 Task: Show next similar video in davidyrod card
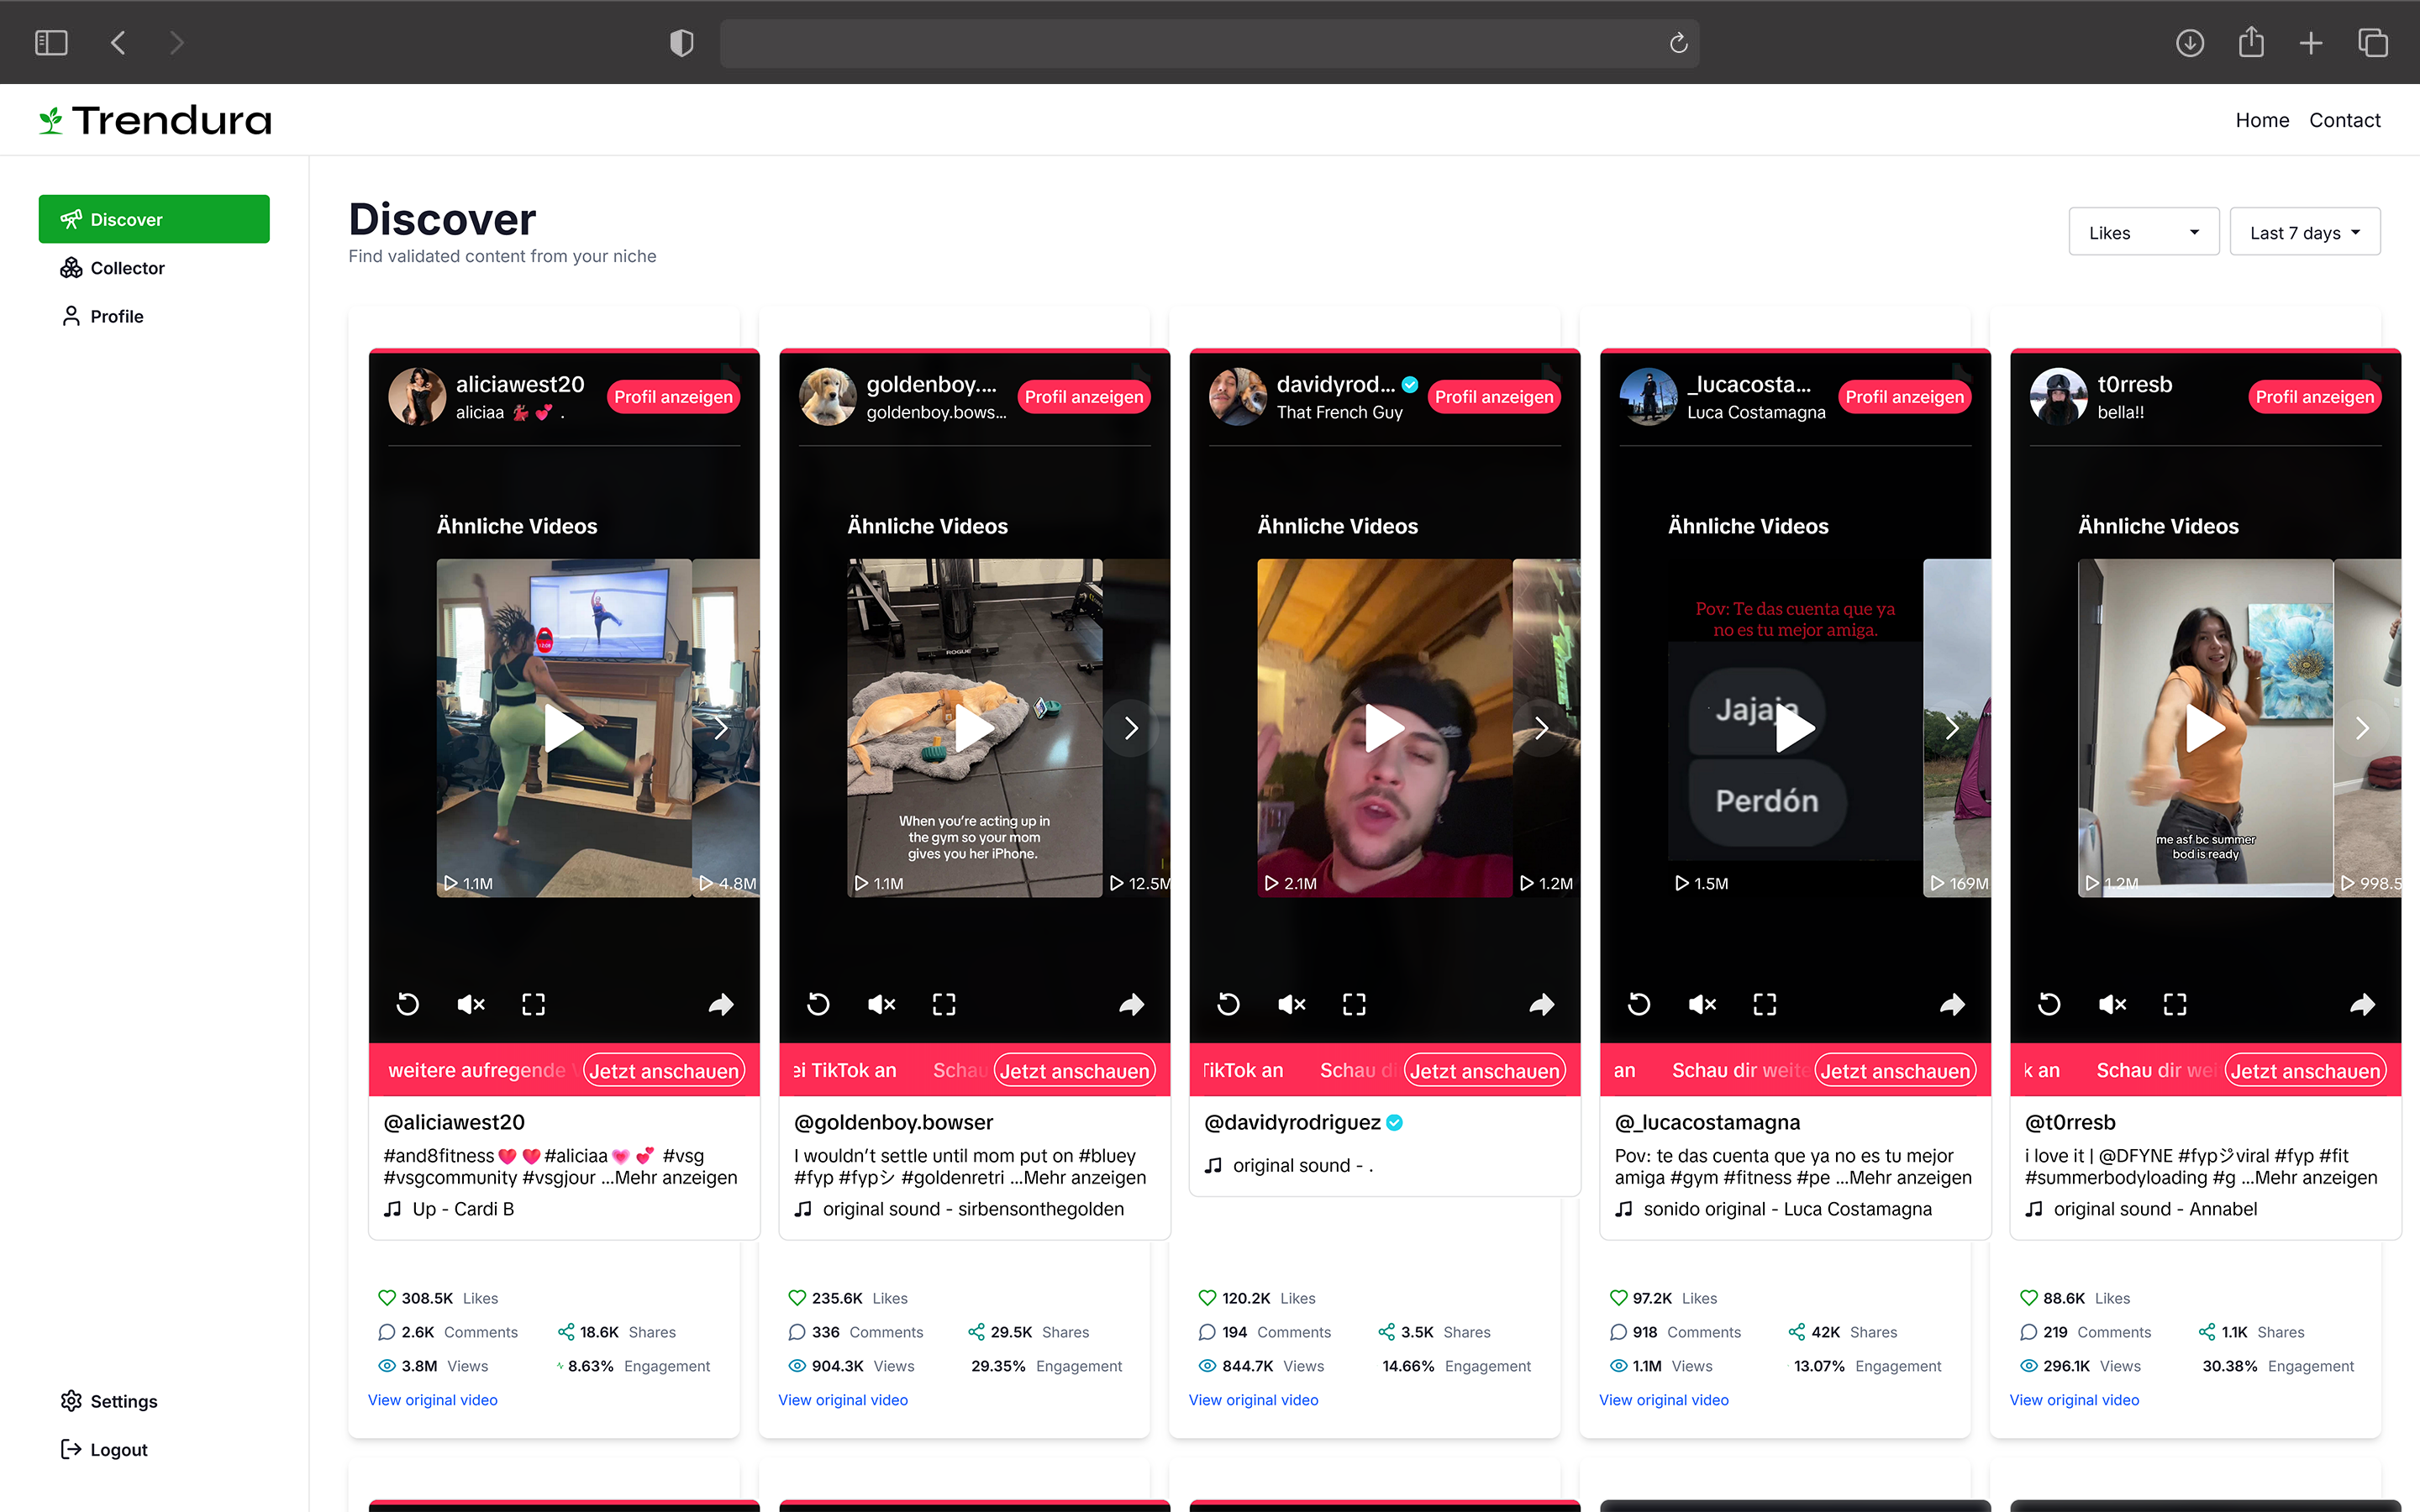(1541, 728)
